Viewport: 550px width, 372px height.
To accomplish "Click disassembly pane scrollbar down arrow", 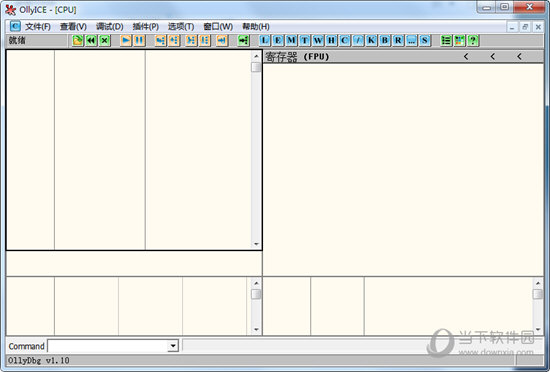I will (256, 244).
